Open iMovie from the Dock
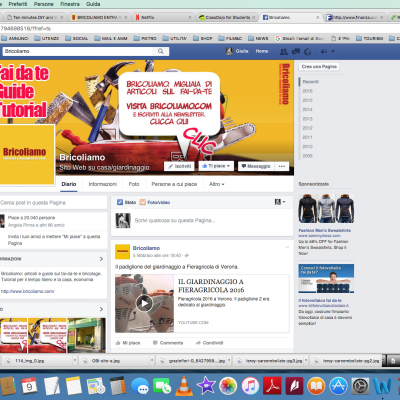Image resolution: width=400 pixels, height=400 pixels. coord(206,386)
